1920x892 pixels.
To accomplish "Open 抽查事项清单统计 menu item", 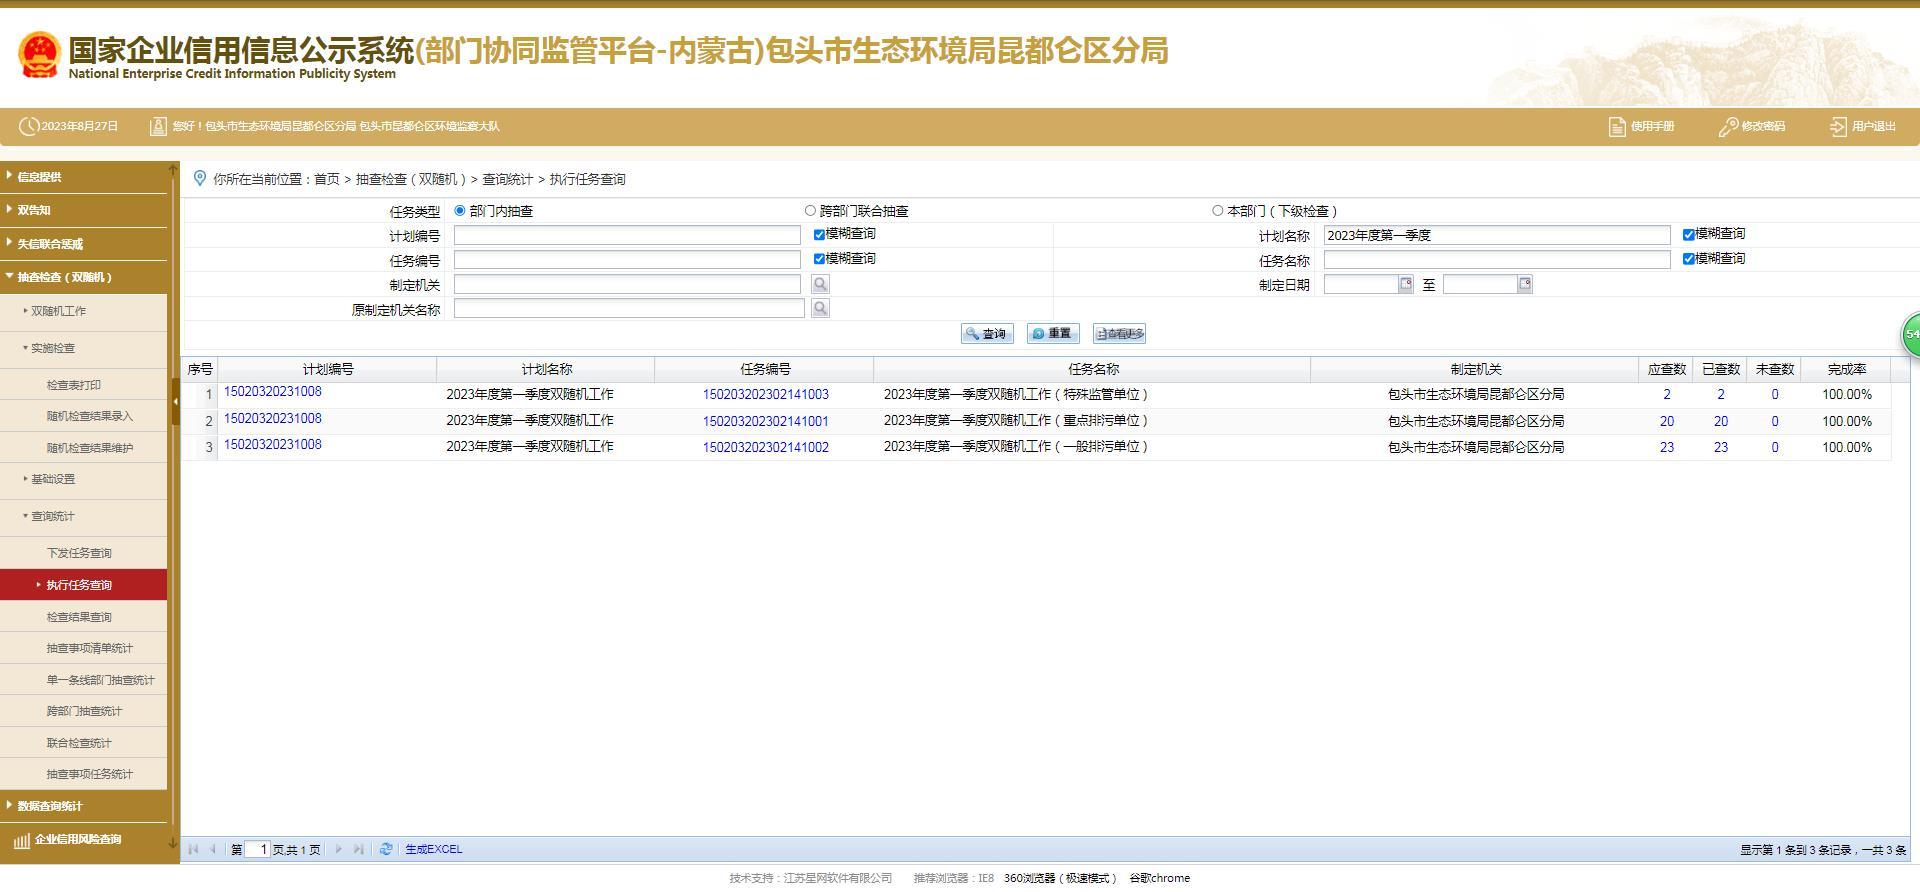I will 84,648.
